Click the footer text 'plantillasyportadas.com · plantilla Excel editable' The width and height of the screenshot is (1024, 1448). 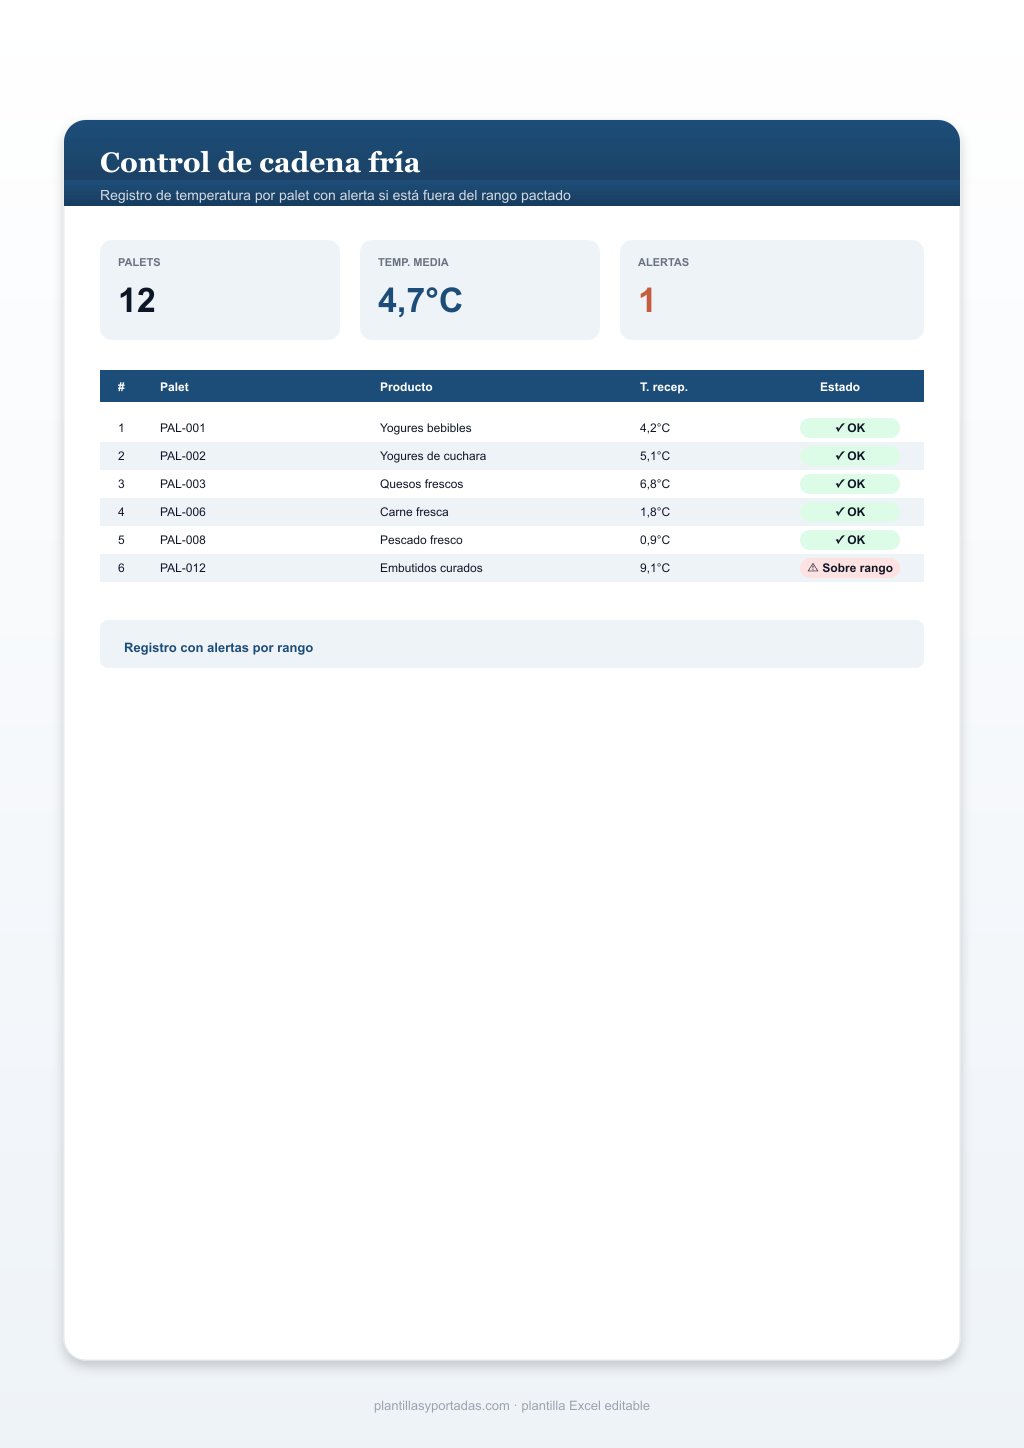[x=512, y=1406]
